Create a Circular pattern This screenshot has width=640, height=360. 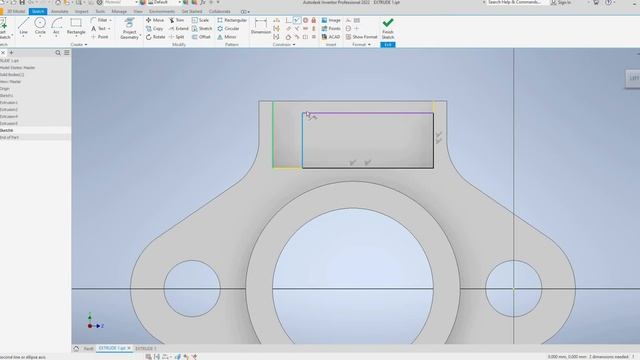tap(228, 29)
